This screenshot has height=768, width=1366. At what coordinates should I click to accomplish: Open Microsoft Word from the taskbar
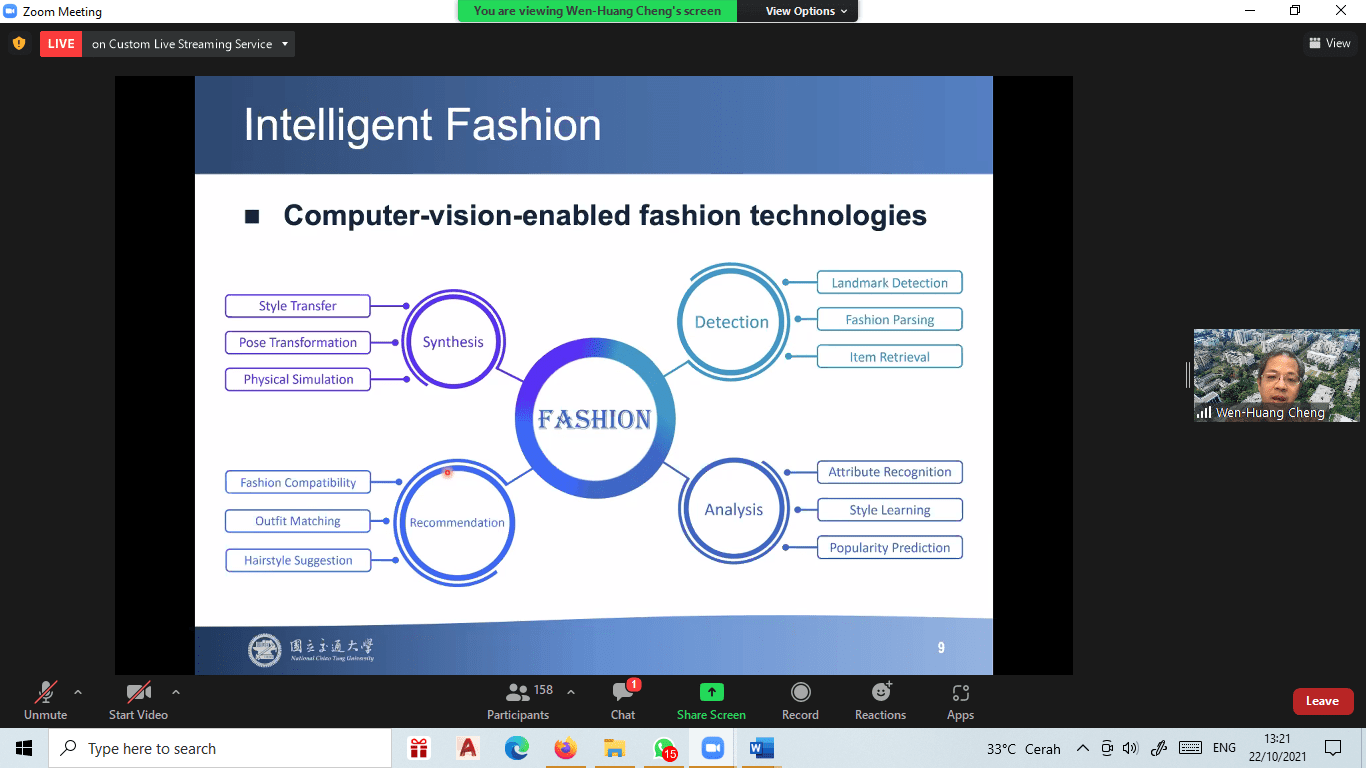click(761, 748)
